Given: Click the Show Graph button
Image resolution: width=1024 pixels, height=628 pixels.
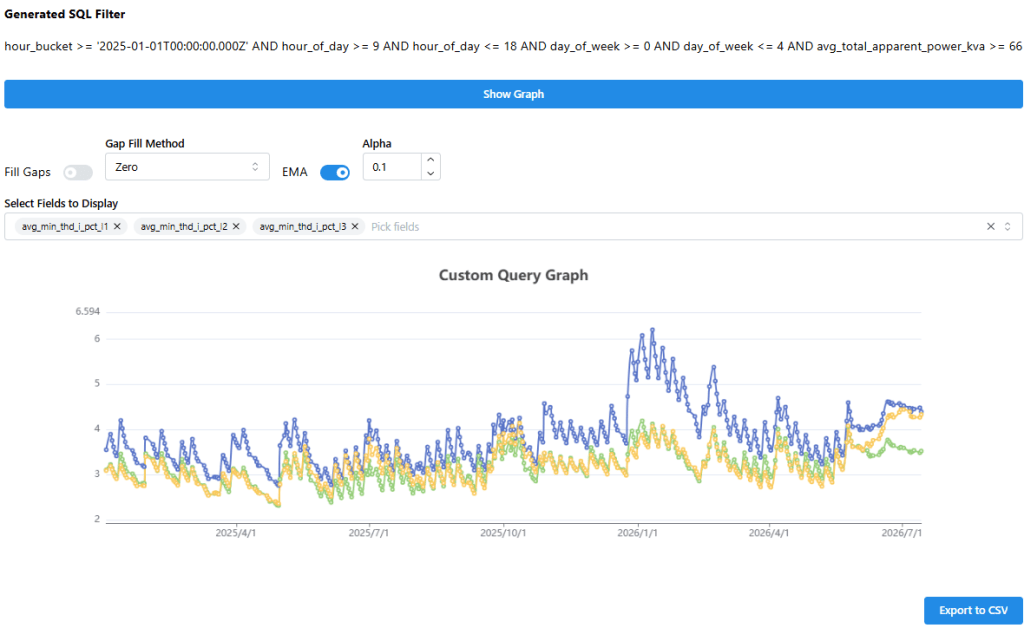Looking at the screenshot, I should tap(513, 94).
